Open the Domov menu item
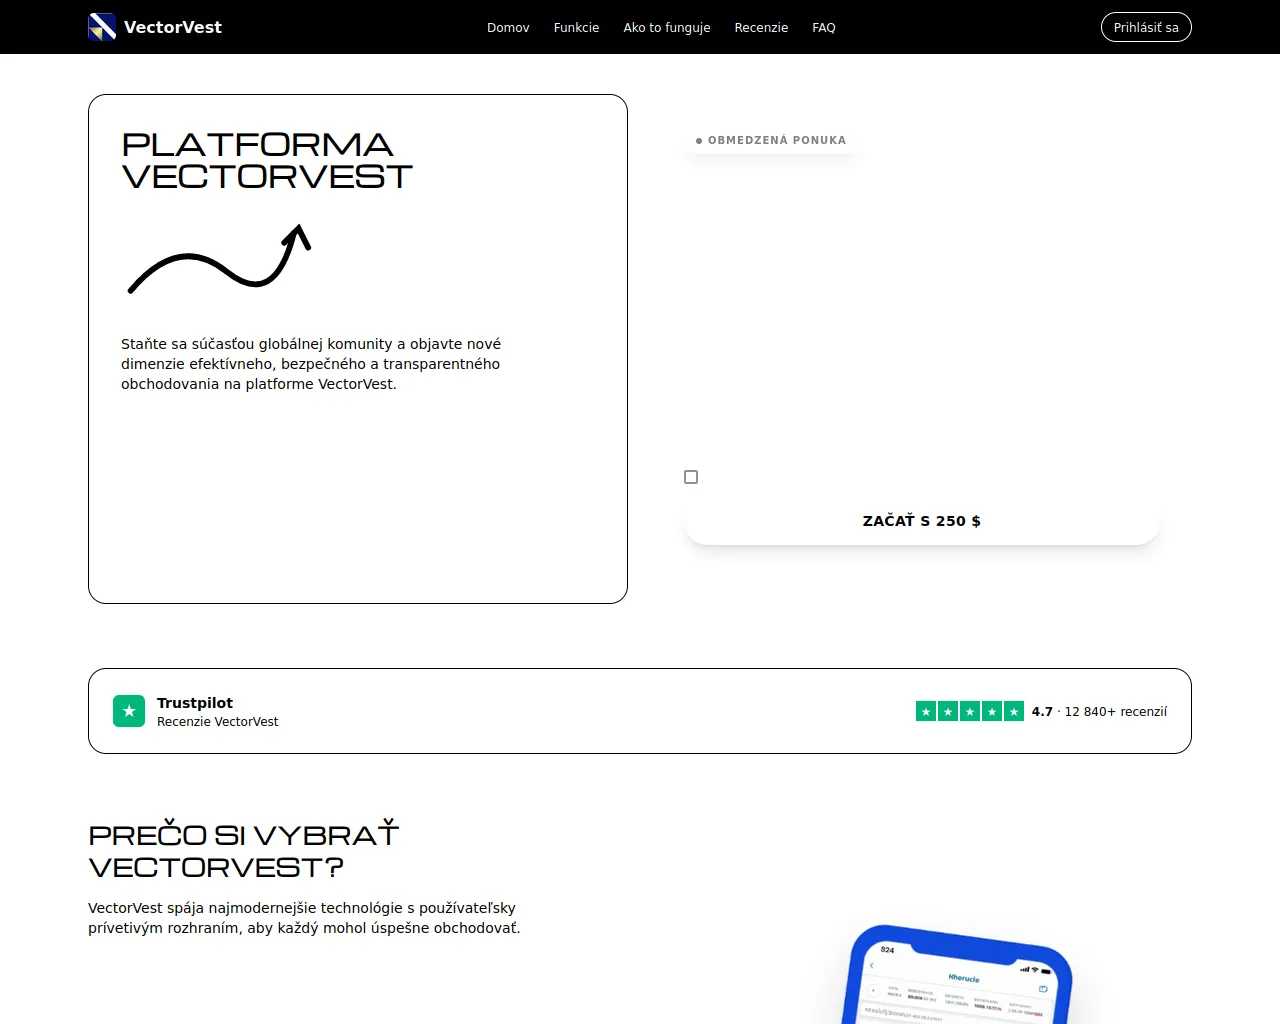The height and width of the screenshot is (1024, 1280). 508,28
